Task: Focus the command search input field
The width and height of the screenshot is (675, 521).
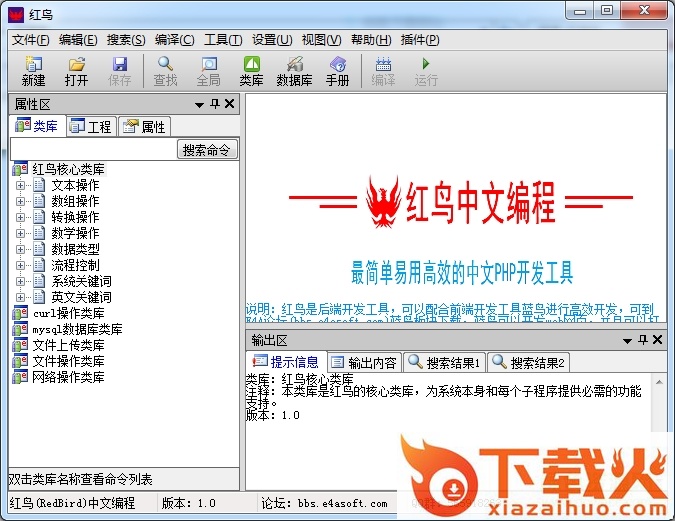Action: (x=93, y=150)
